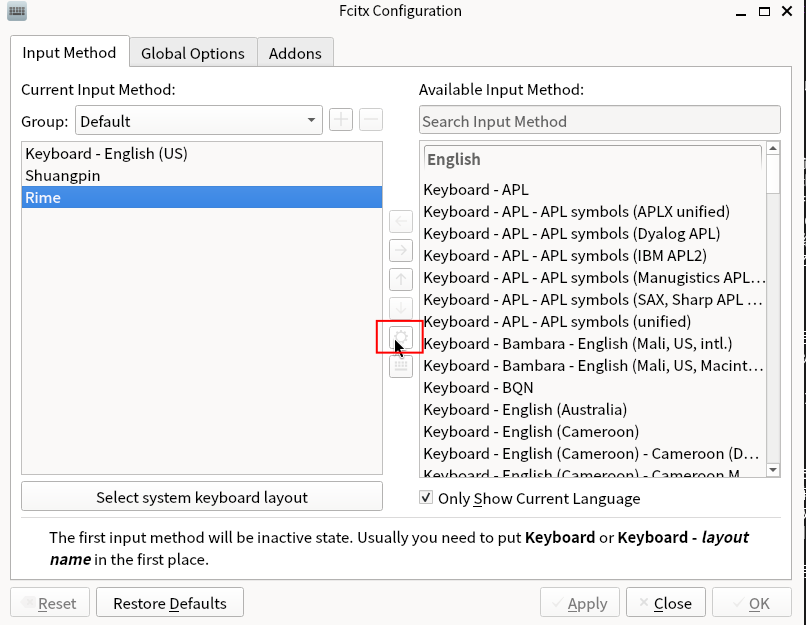Click the right arrow remove input method button
This screenshot has height=625, width=806.
[x=400, y=251]
